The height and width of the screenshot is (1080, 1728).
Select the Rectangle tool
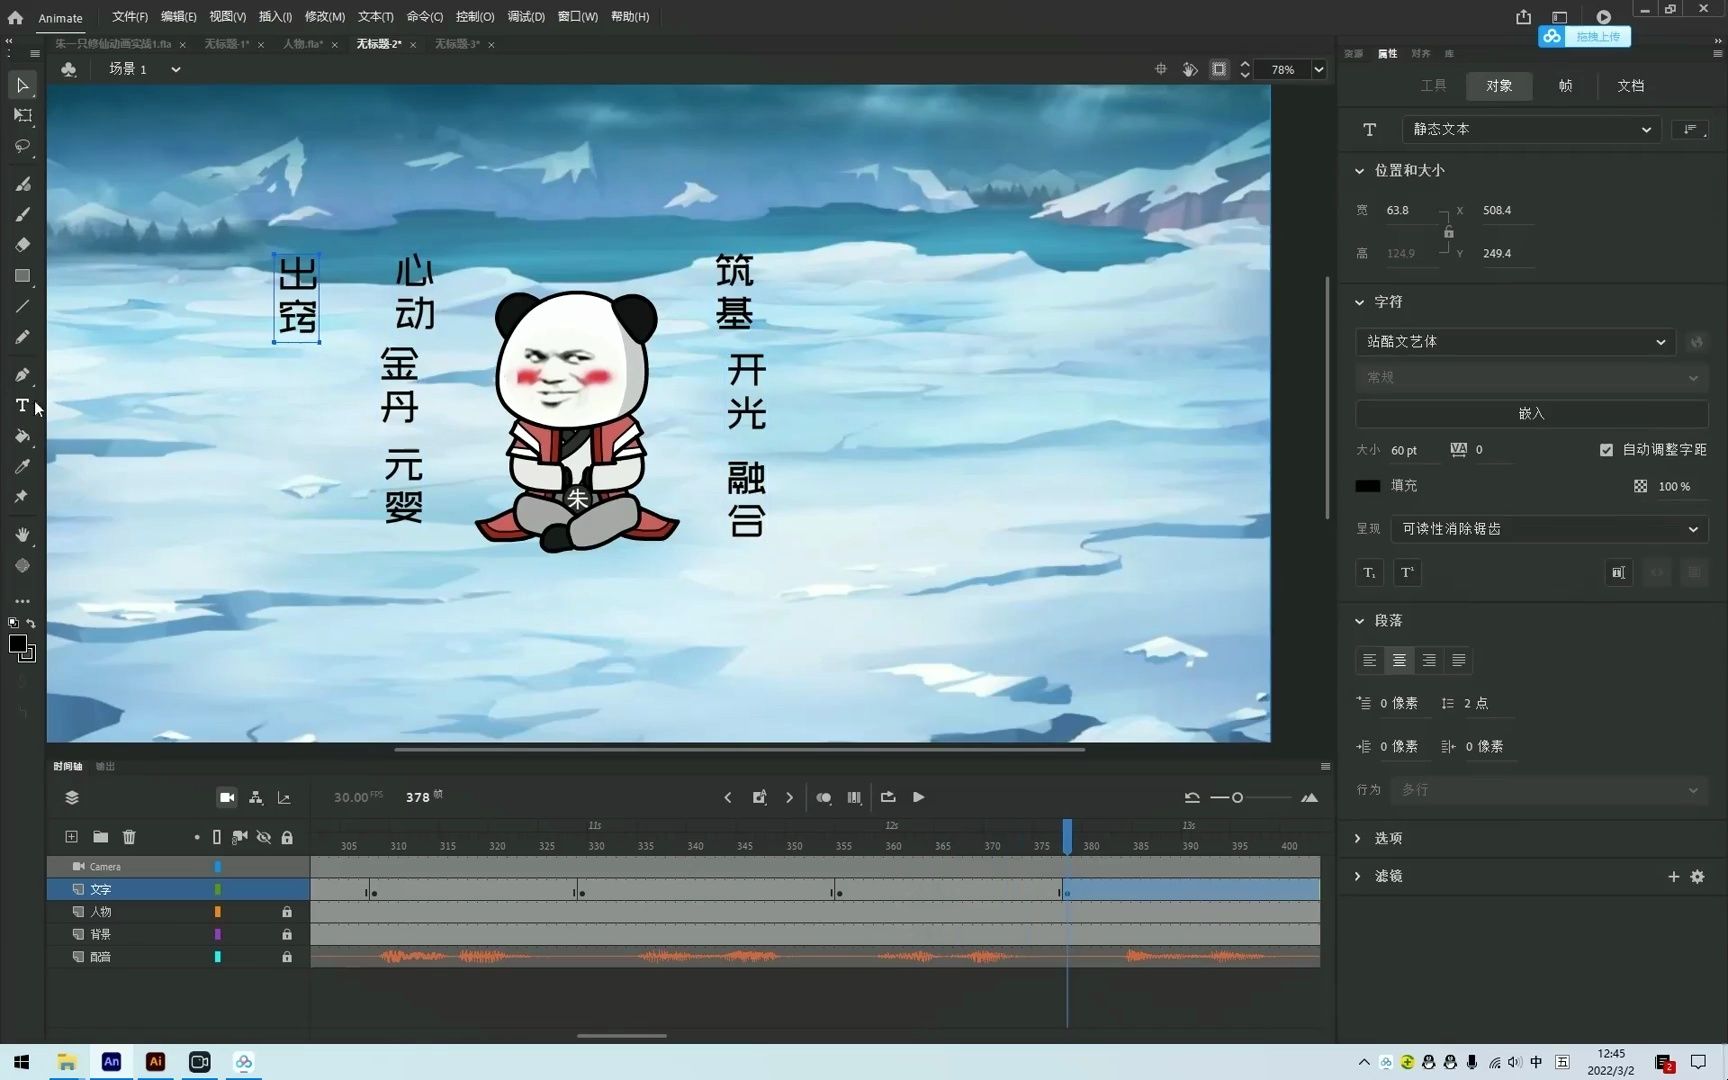point(22,276)
